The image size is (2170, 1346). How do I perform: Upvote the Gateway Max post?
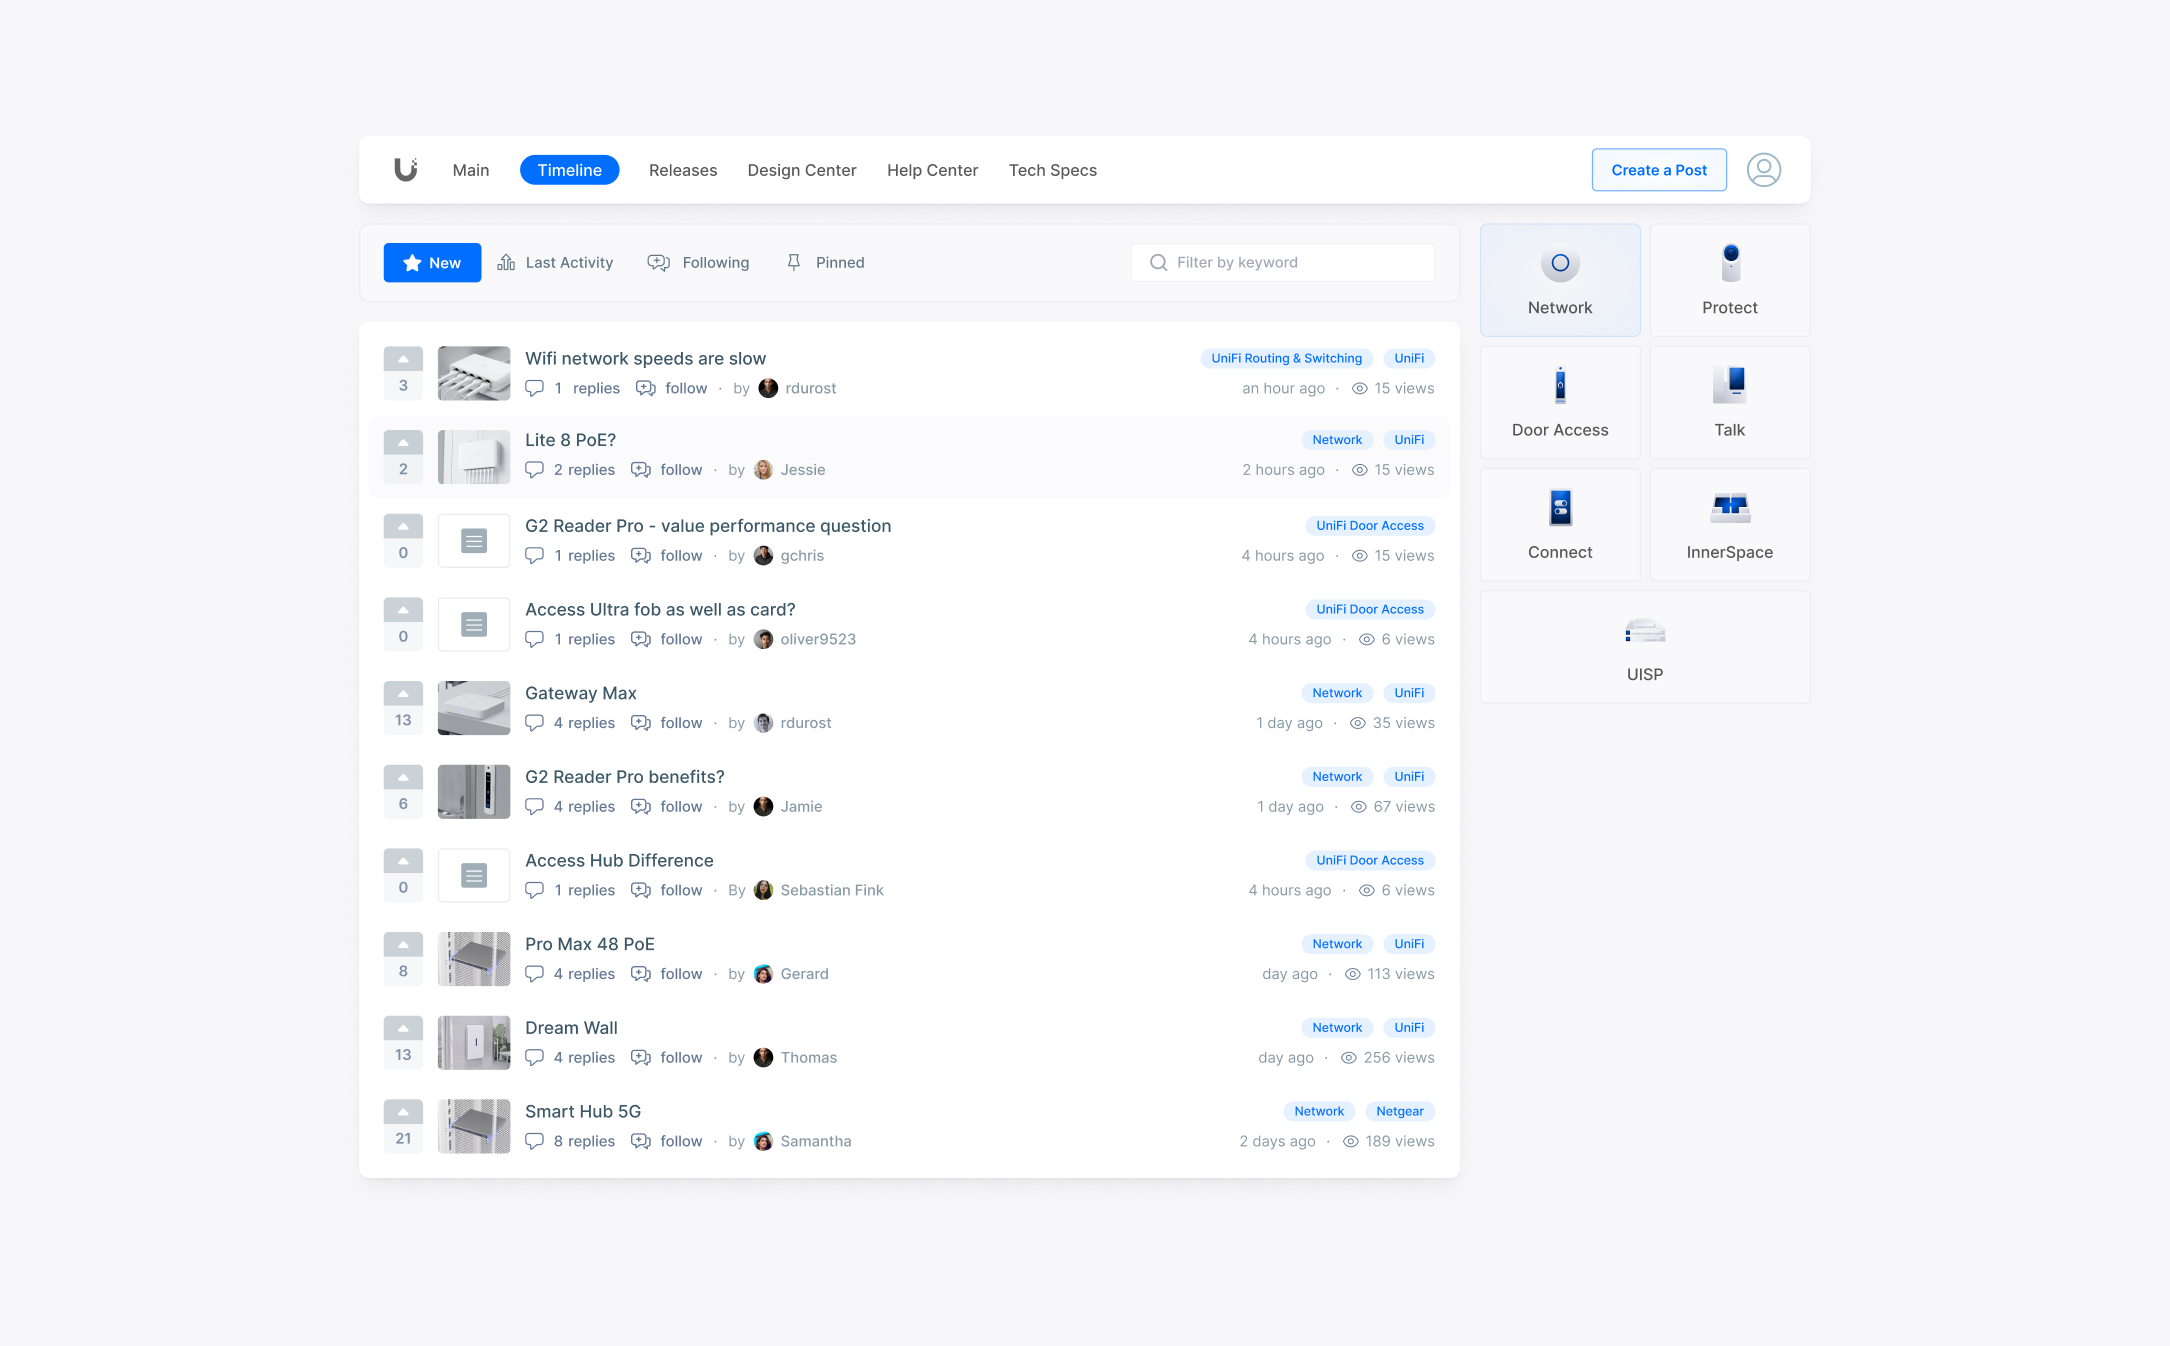pyautogui.click(x=403, y=693)
